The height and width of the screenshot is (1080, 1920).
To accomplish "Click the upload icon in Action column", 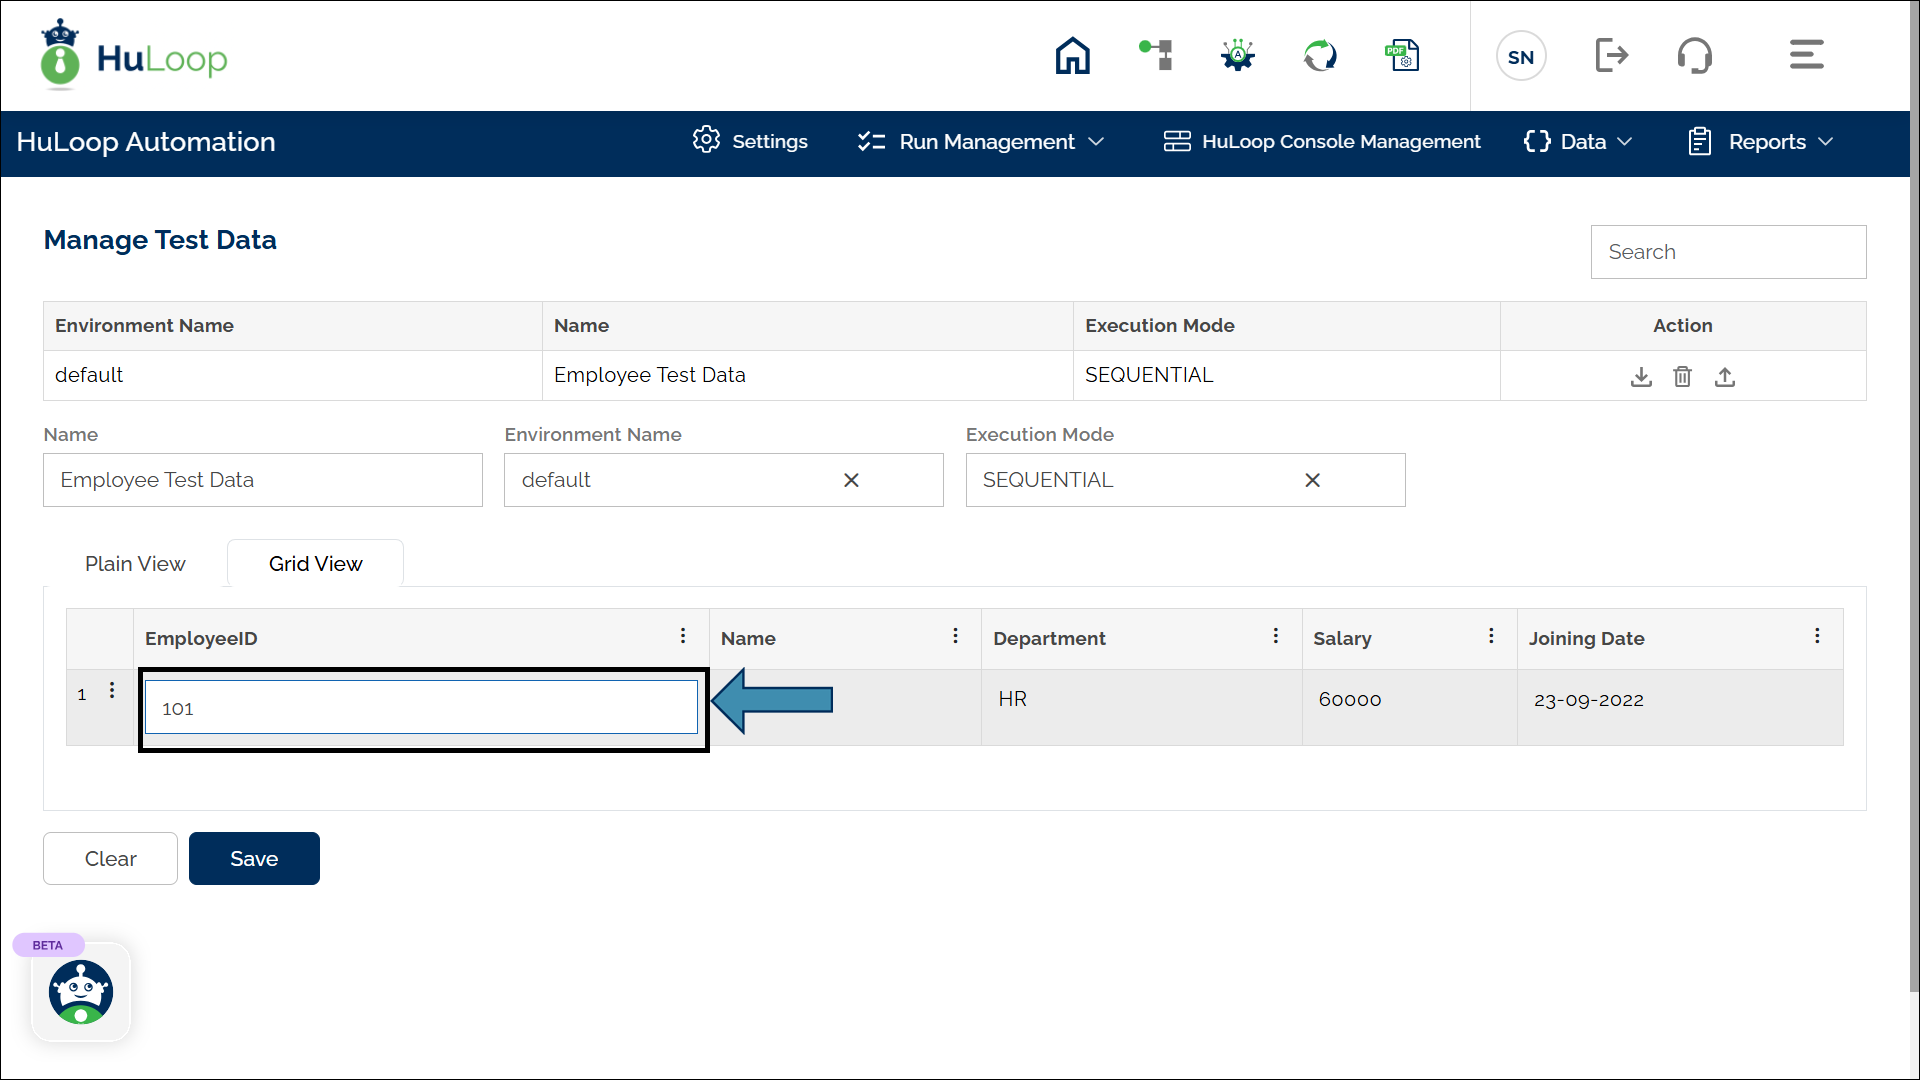I will 1725,377.
